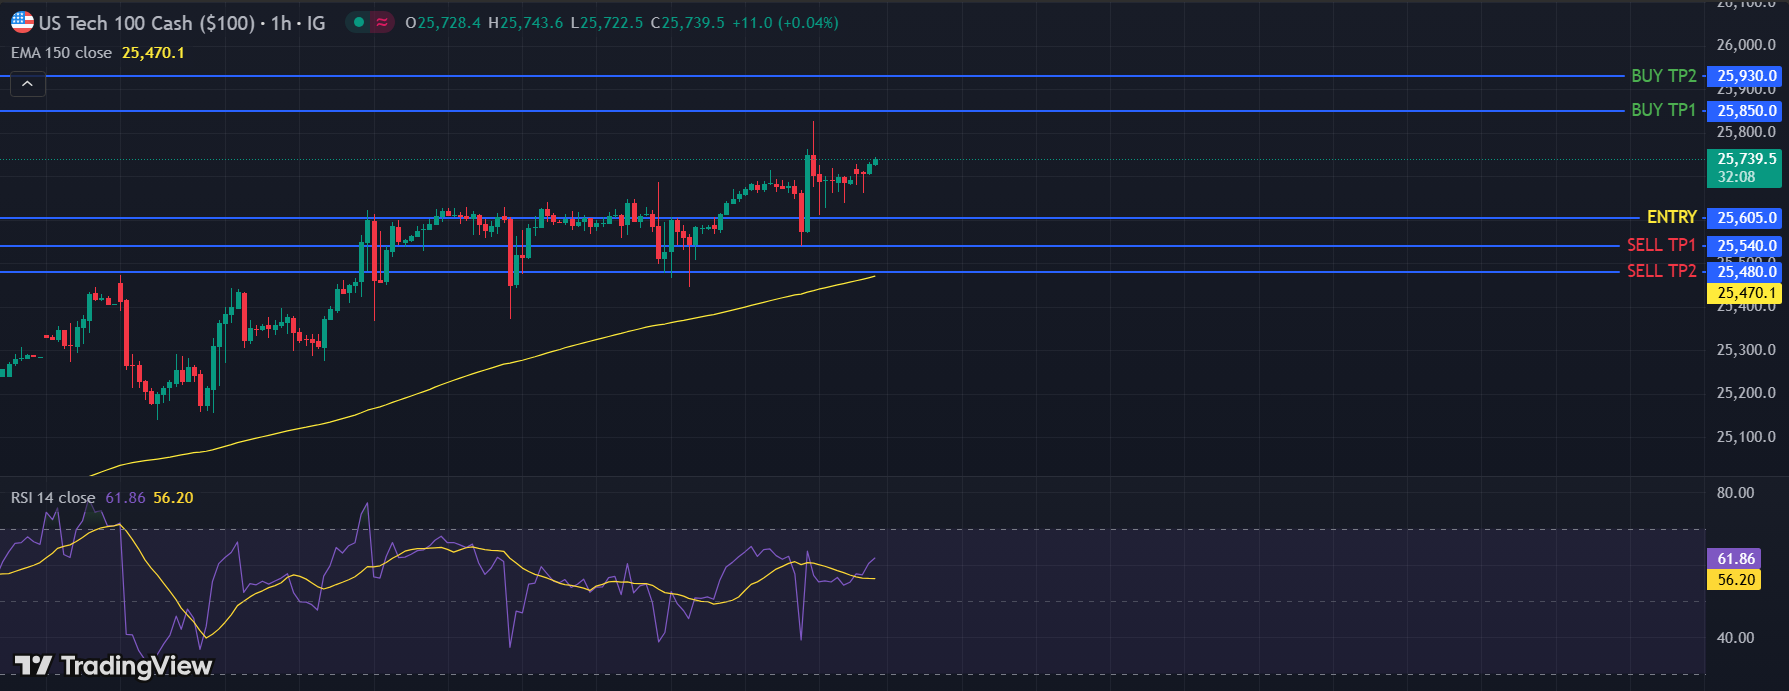Select the RSI 14 close indicator legend
Image resolution: width=1789 pixels, height=691 pixels.
tap(53, 497)
